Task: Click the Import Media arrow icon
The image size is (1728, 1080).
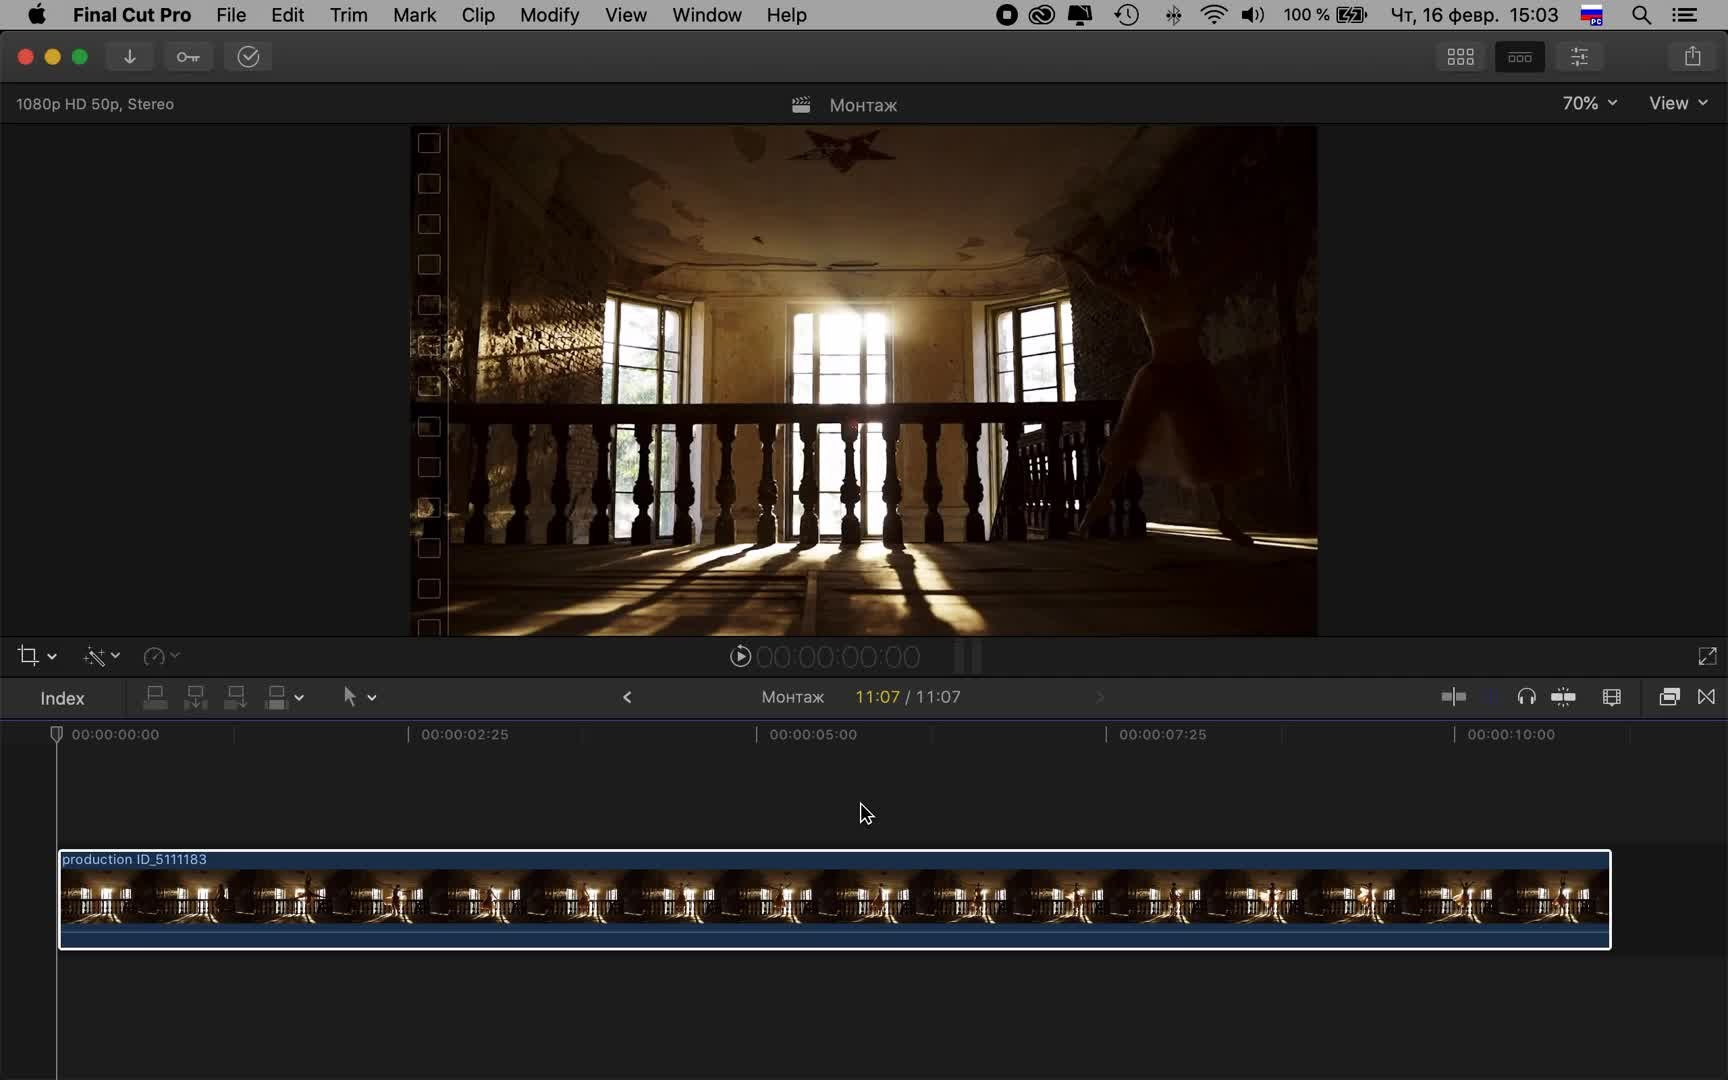Action: (x=130, y=57)
